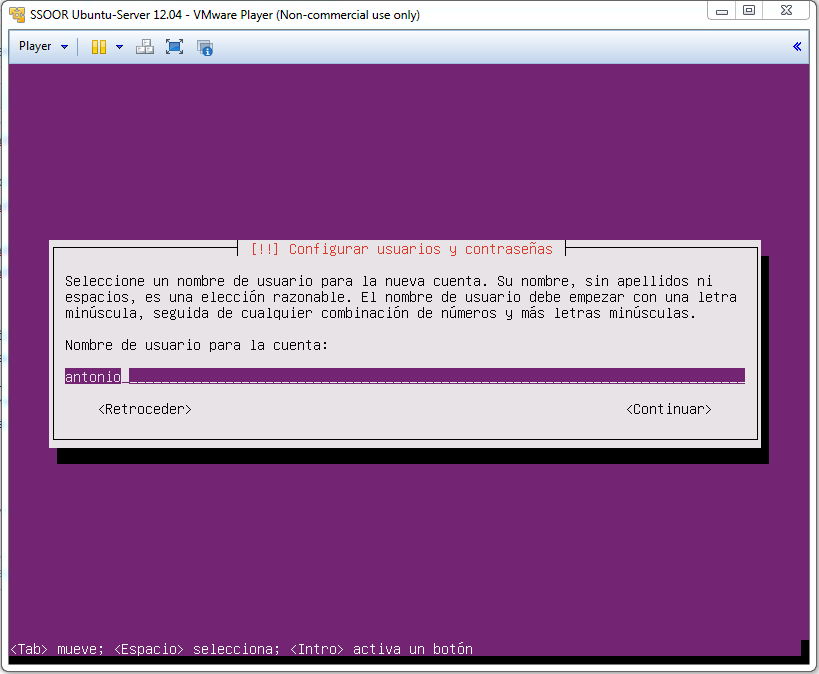Collapse the toolbar with the double chevron
819x674 pixels.
tap(796, 46)
